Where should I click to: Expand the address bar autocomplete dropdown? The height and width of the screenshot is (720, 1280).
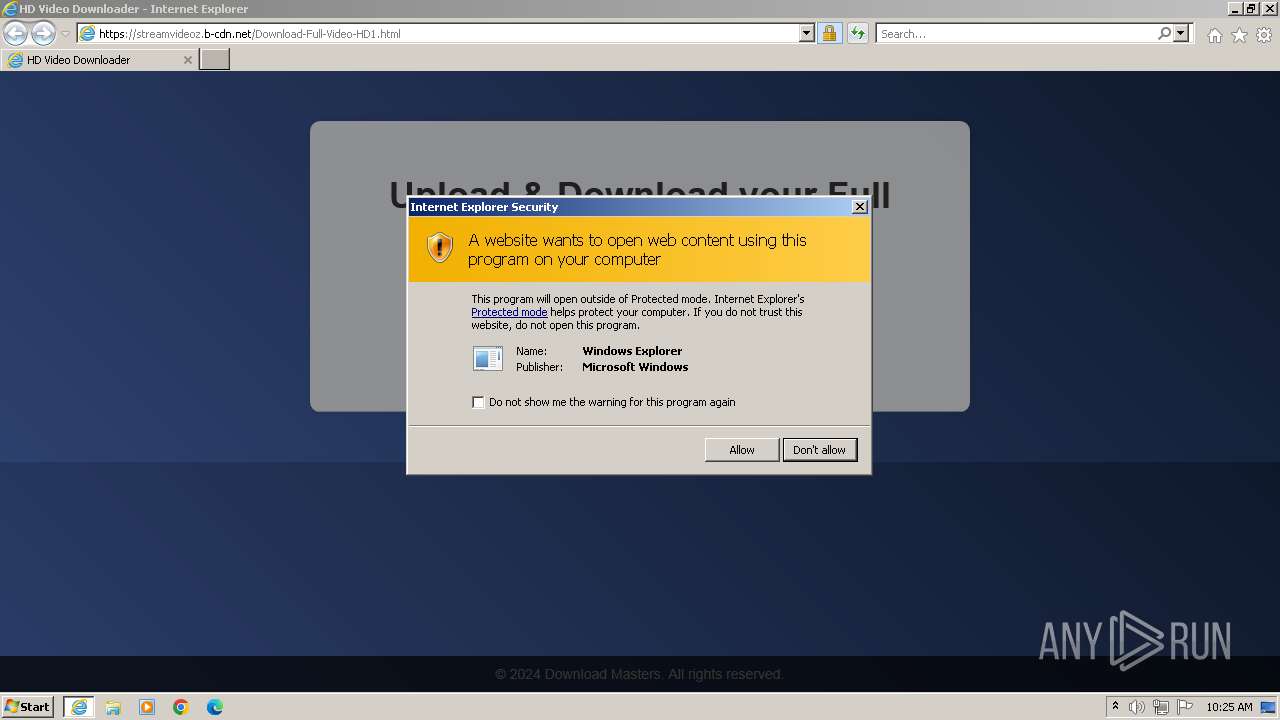807,33
